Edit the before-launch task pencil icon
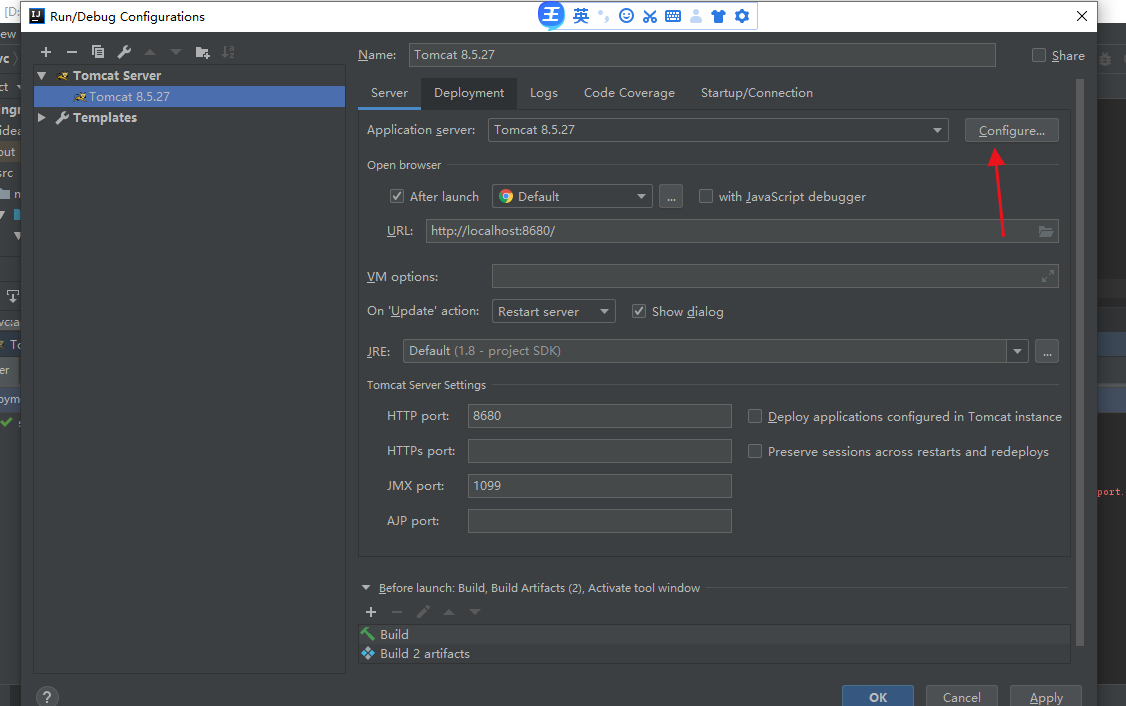Viewport: 1126px width, 706px height. (423, 612)
